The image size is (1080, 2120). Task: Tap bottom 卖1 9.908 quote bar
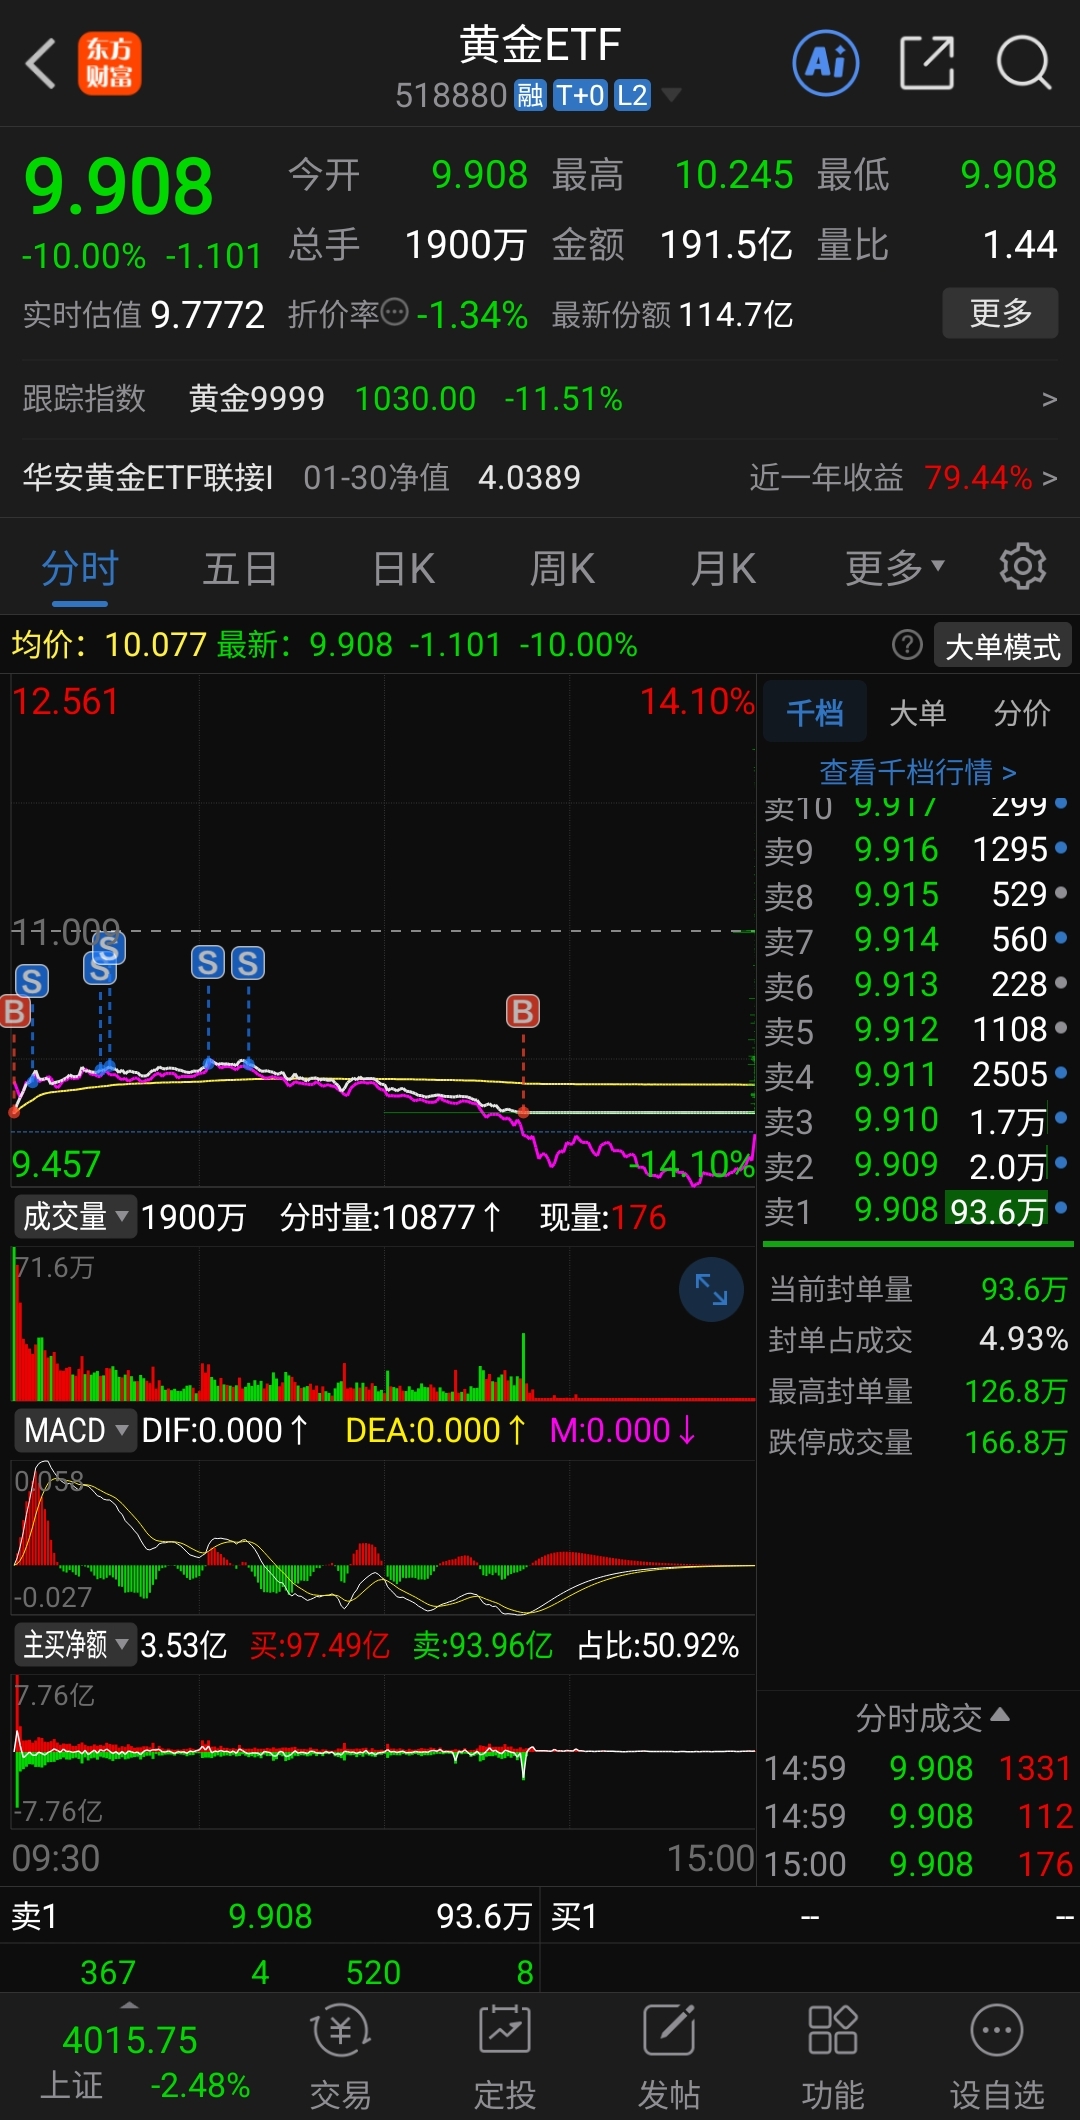tap(270, 1916)
